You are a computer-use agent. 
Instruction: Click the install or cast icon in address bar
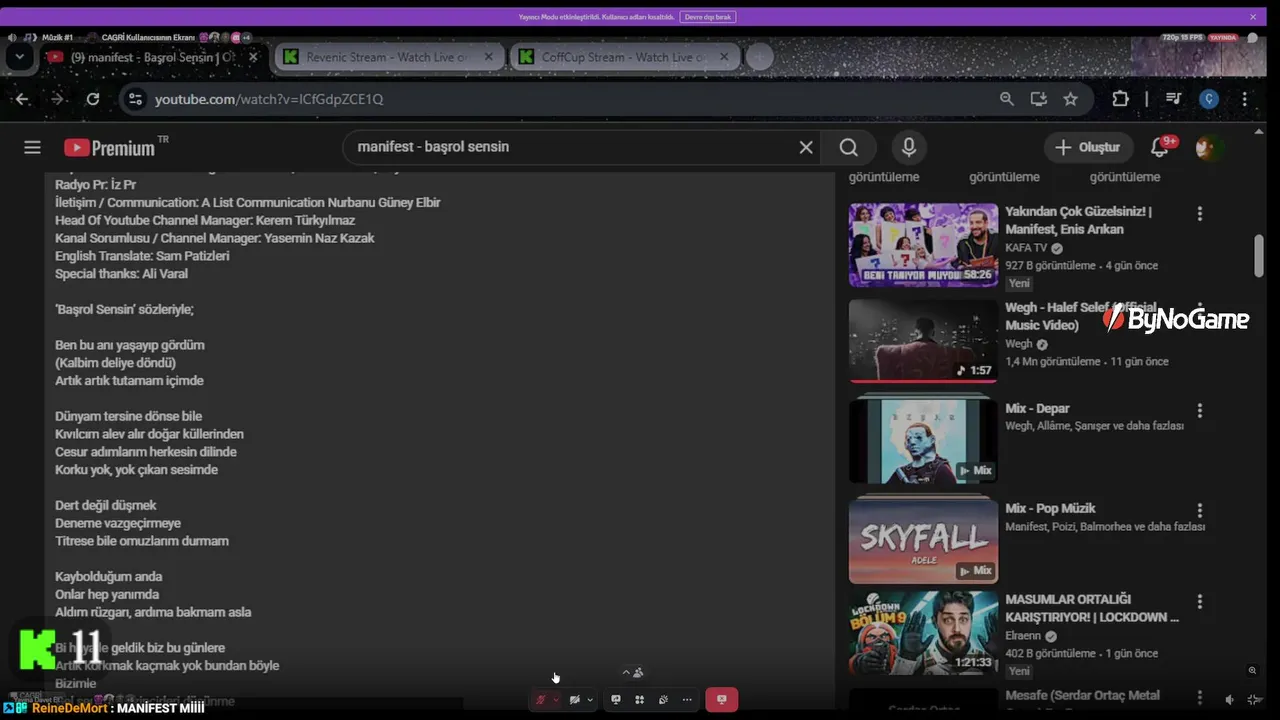pos(1039,99)
